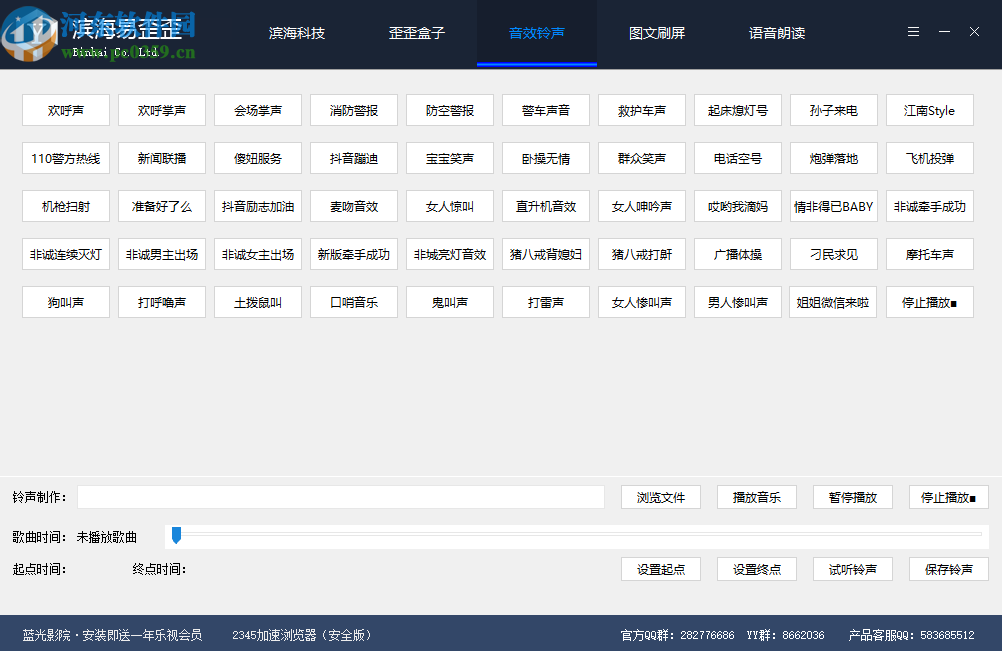
Task: Play the 欢呼声 cheering sound effect
Action: 65,110
